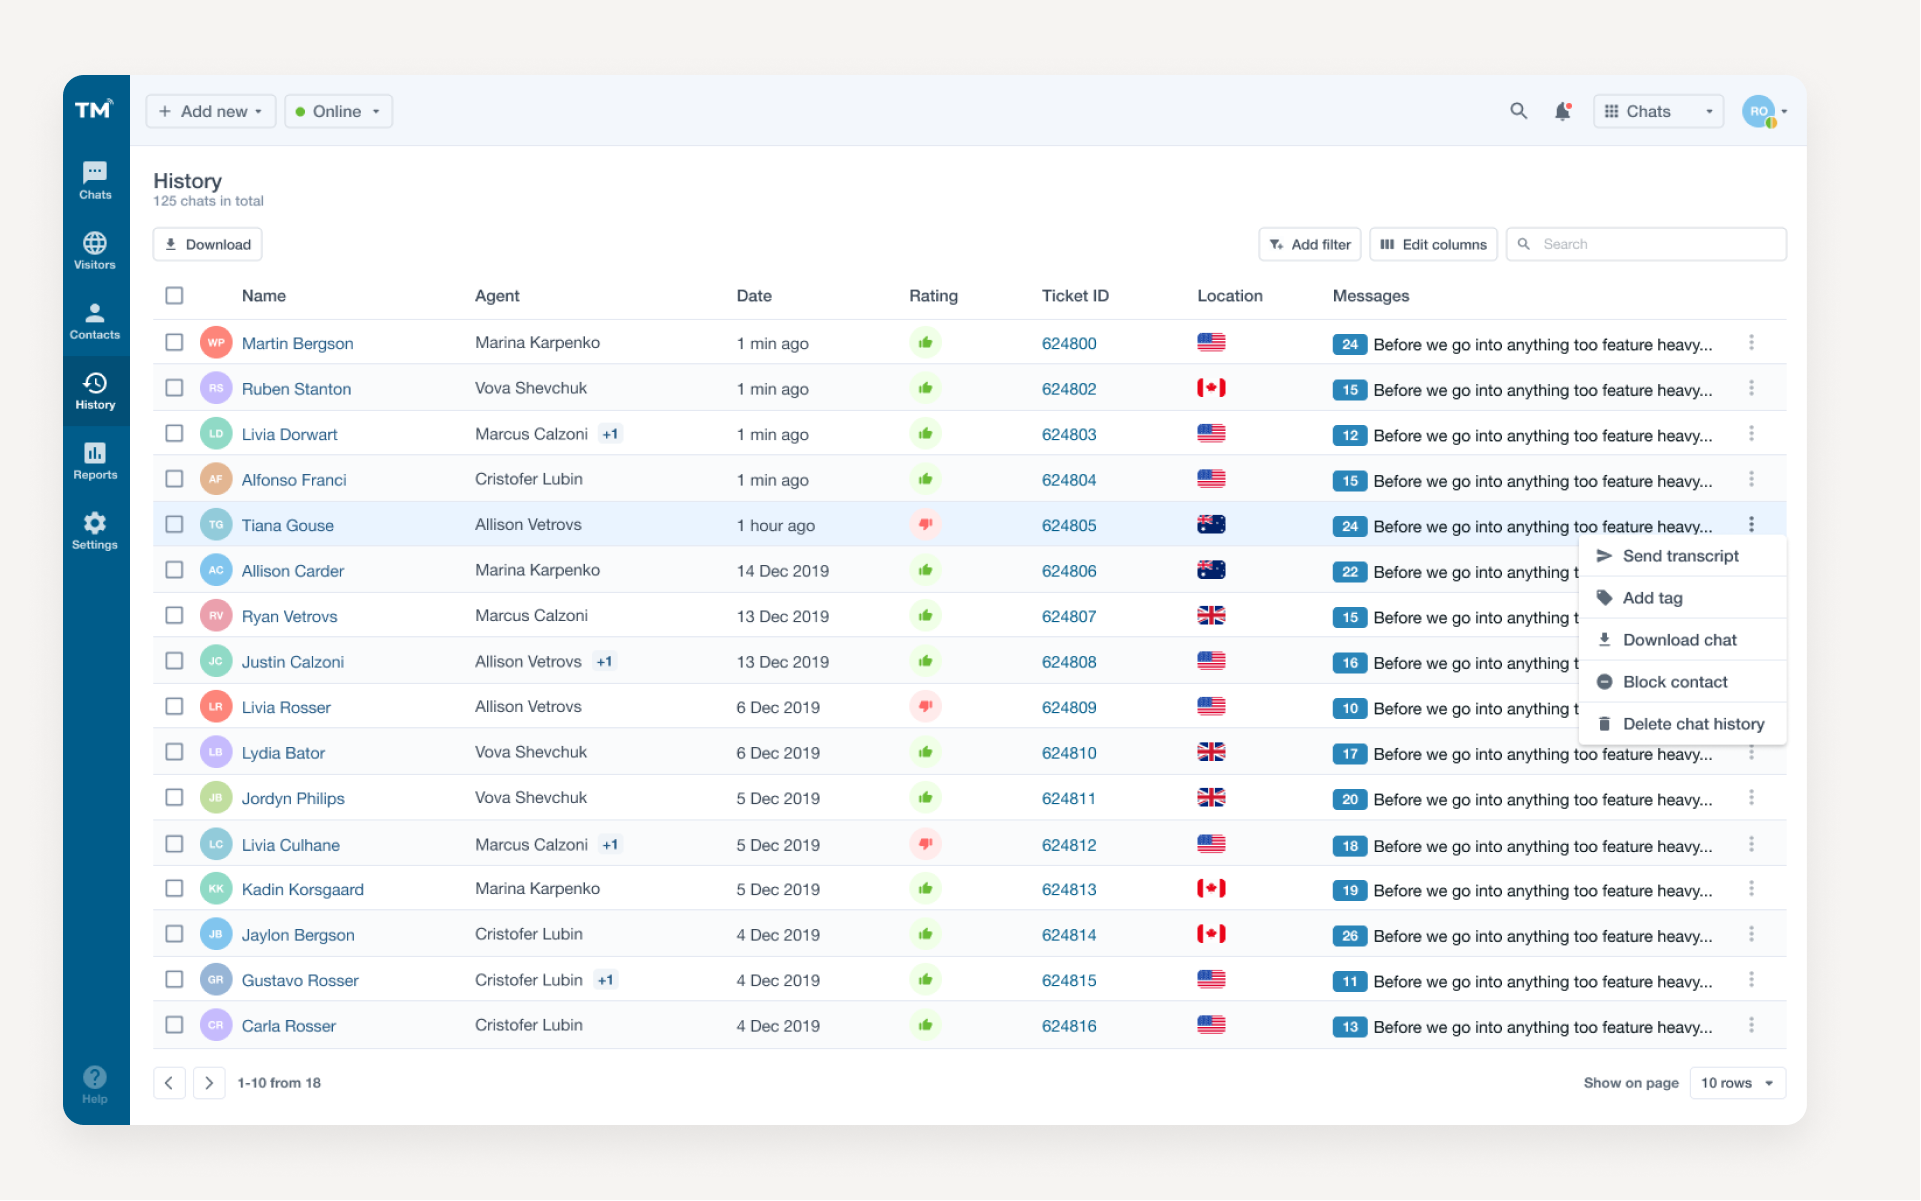Change the 10 rows per page dropdown
The height and width of the screenshot is (1201, 1921).
pos(1737,1083)
